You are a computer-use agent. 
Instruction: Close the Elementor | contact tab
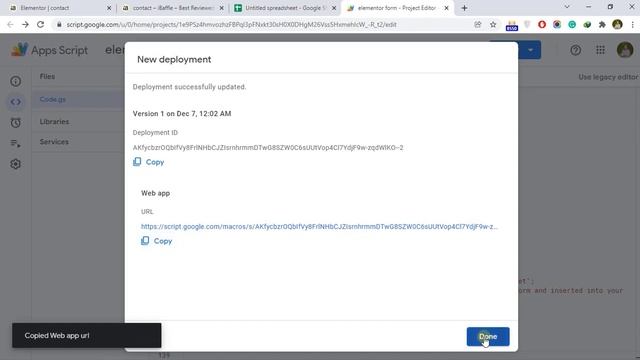point(109,8)
